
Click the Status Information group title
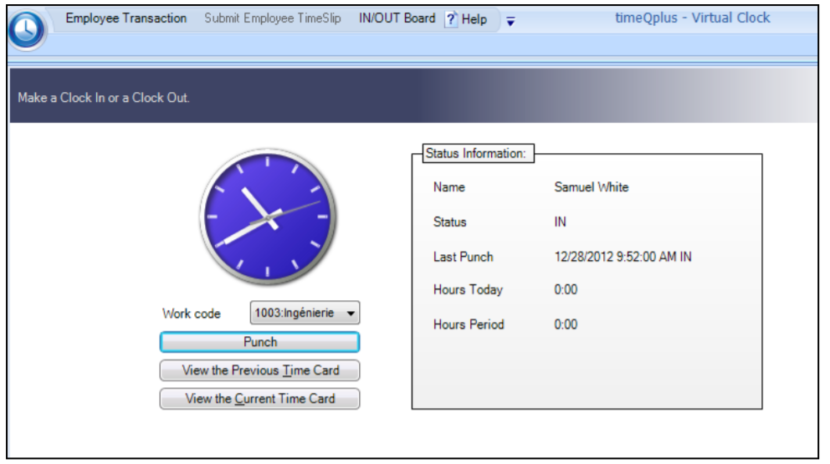coord(475,154)
